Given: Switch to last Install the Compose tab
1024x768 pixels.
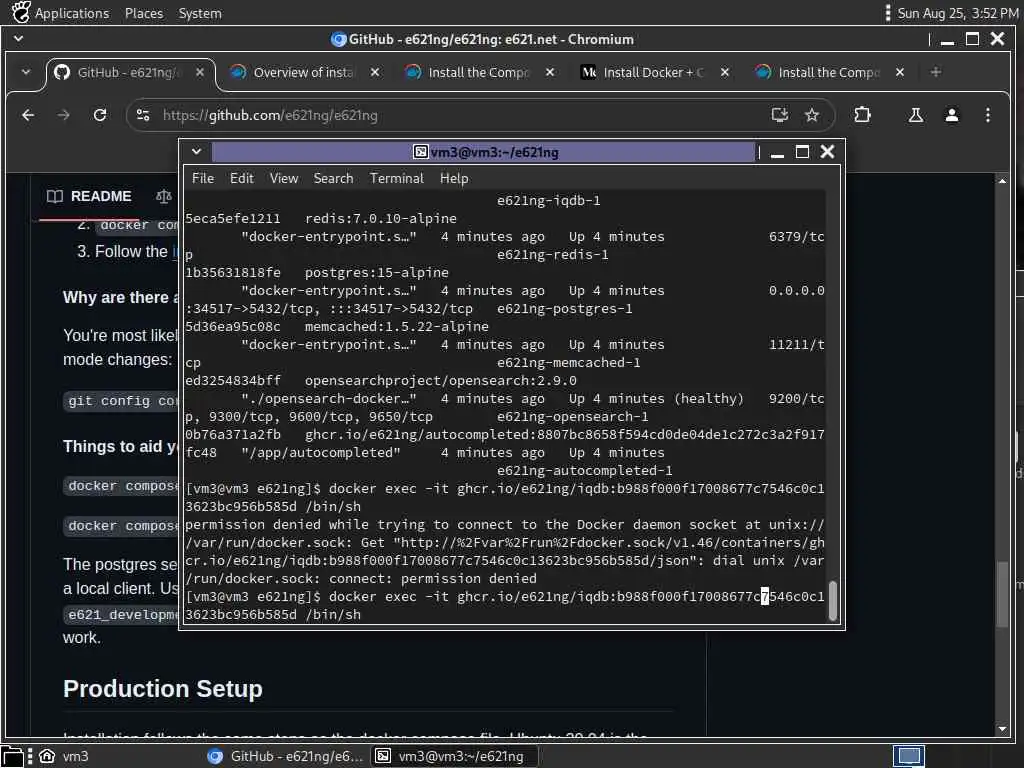Looking at the screenshot, I should click(827, 72).
